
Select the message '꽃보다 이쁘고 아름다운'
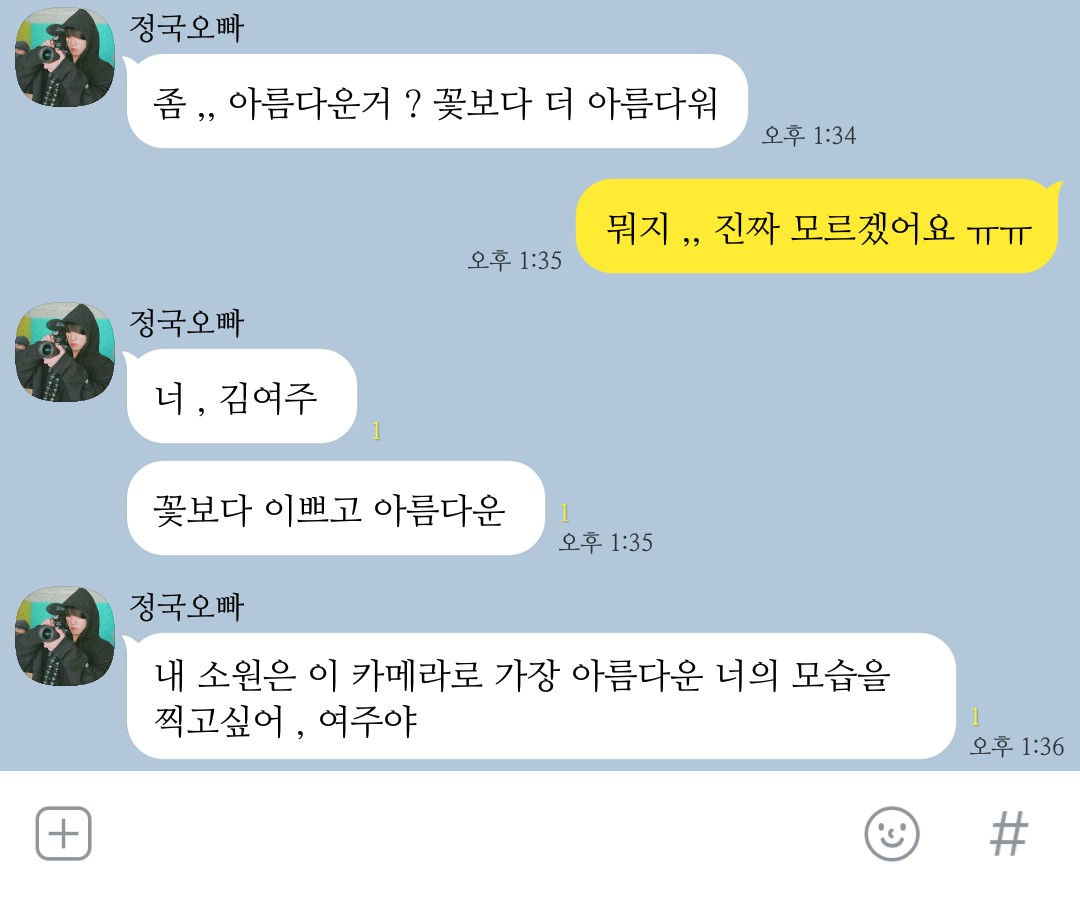pos(335,508)
